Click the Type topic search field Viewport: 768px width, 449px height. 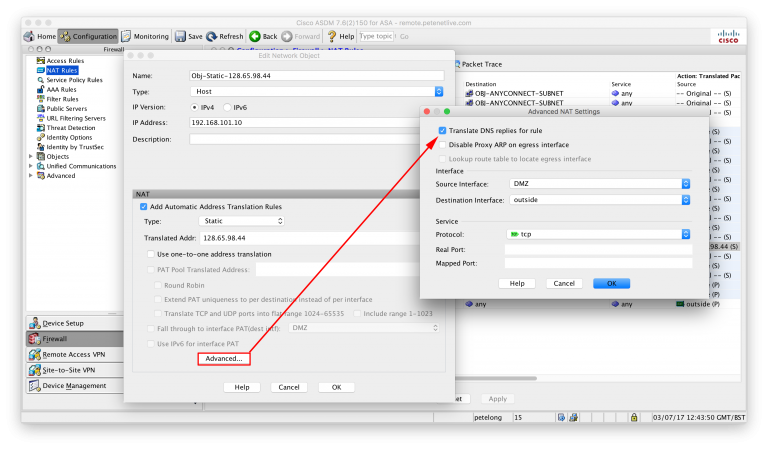pyautogui.click(x=376, y=36)
